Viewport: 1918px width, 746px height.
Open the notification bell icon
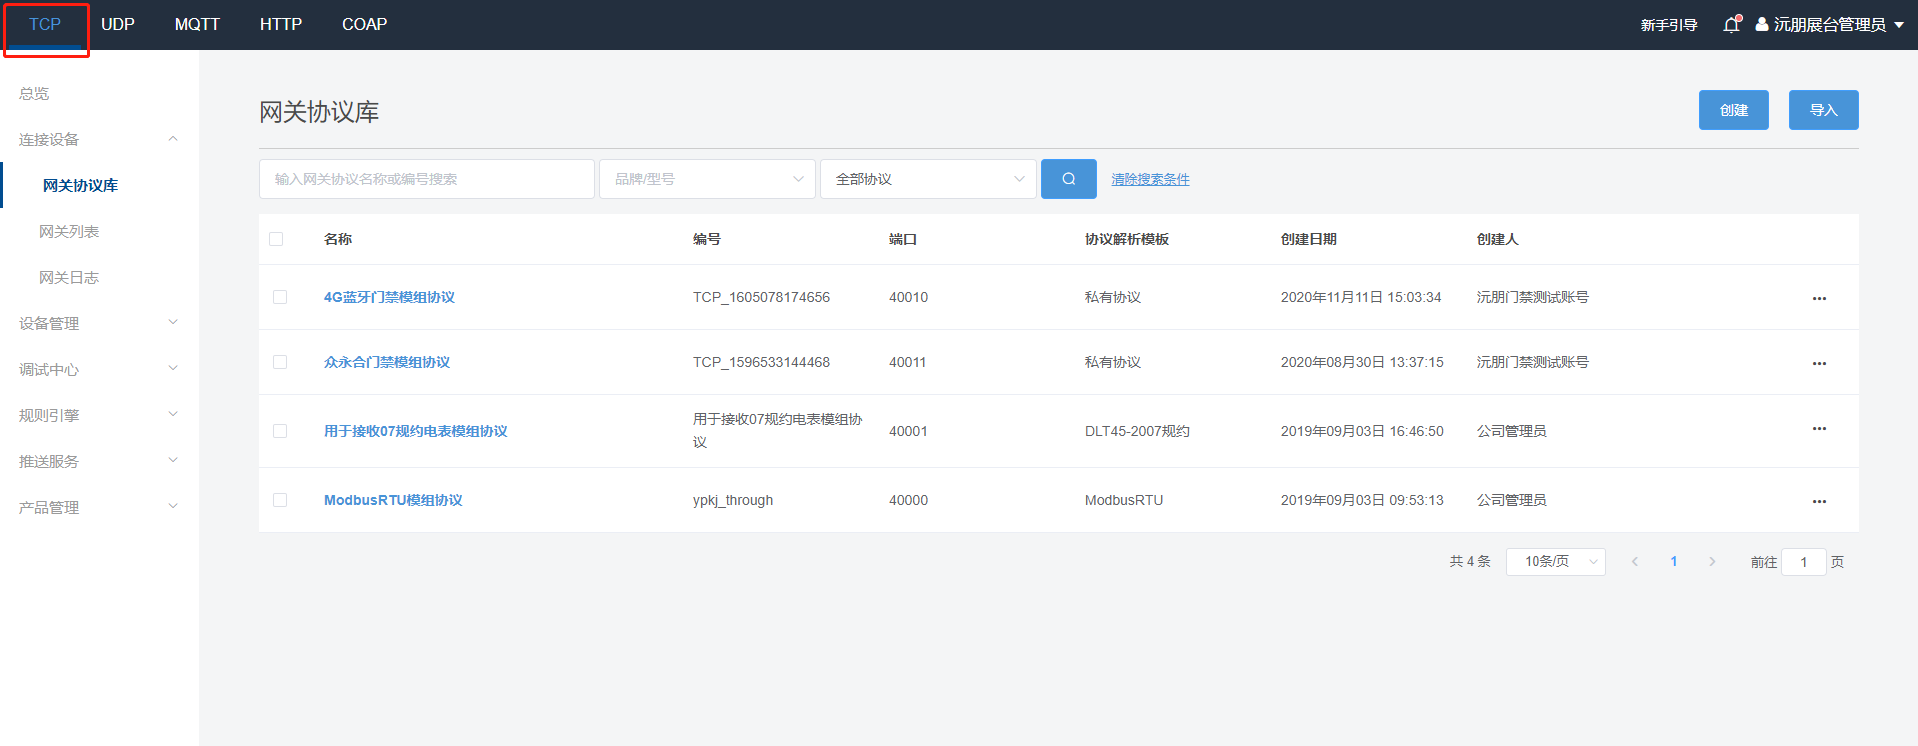coord(1731,25)
